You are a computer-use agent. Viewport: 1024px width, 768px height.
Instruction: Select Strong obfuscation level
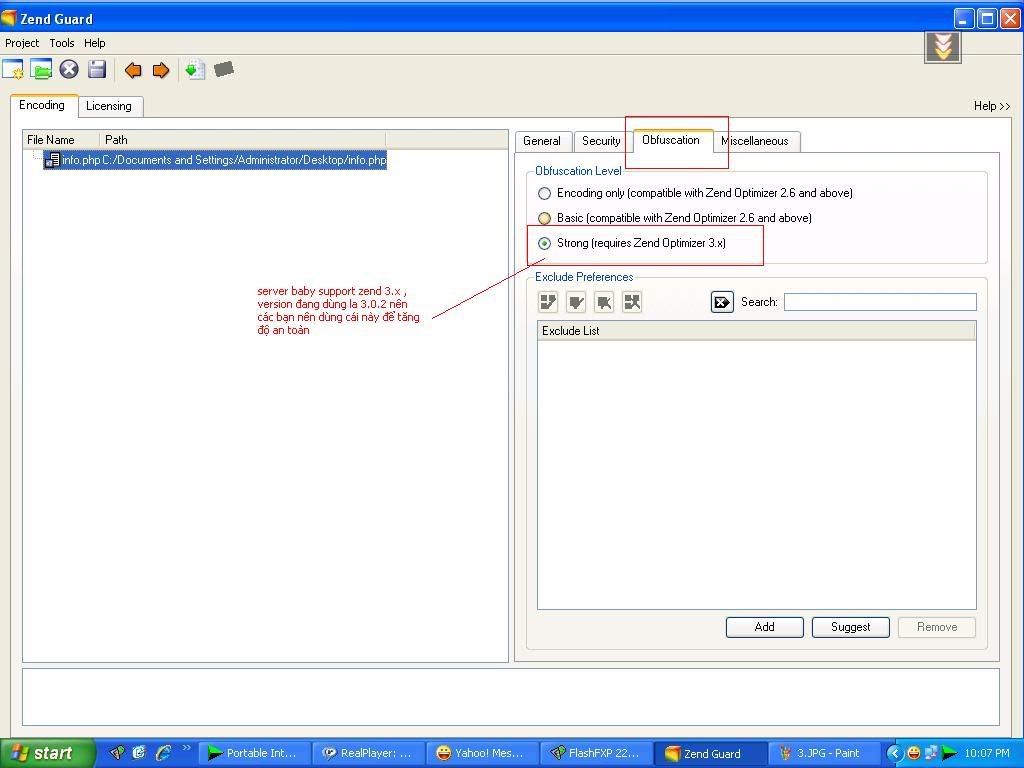[544, 244]
